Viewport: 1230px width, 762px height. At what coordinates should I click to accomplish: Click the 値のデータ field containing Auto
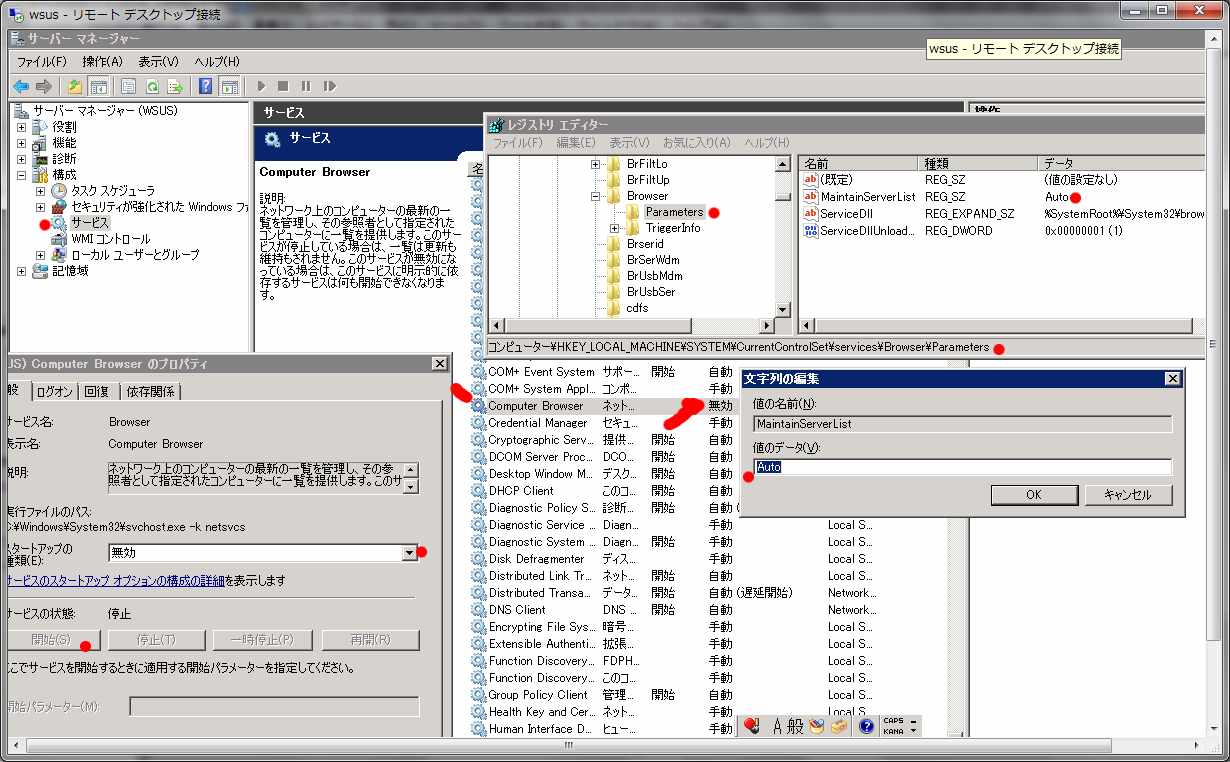pos(962,467)
